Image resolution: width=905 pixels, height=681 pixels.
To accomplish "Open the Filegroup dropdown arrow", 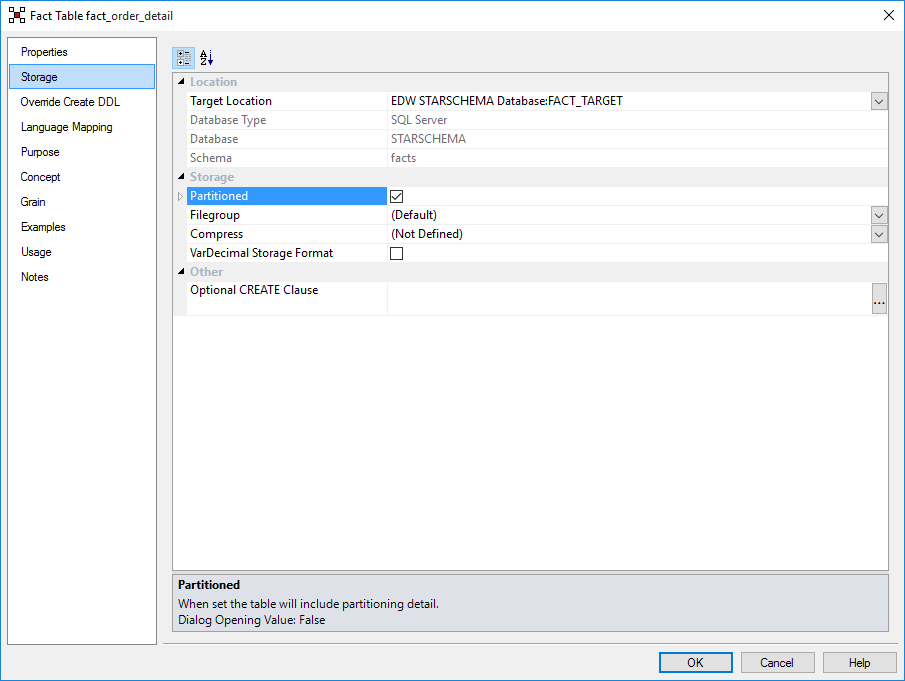I will 878,216.
